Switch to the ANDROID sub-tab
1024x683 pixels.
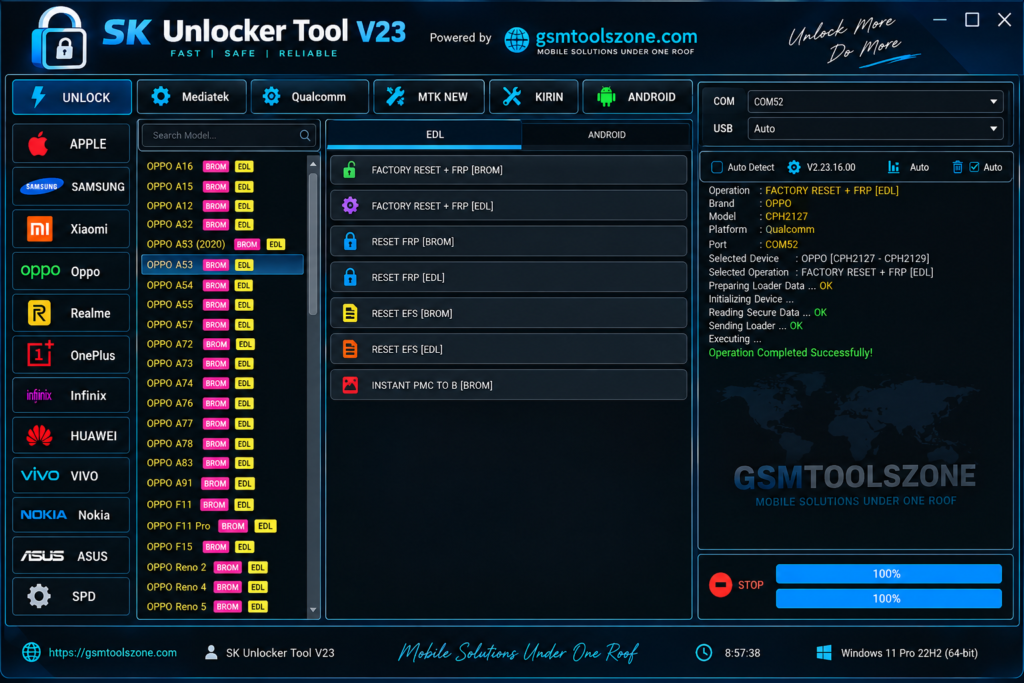tap(606, 135)
